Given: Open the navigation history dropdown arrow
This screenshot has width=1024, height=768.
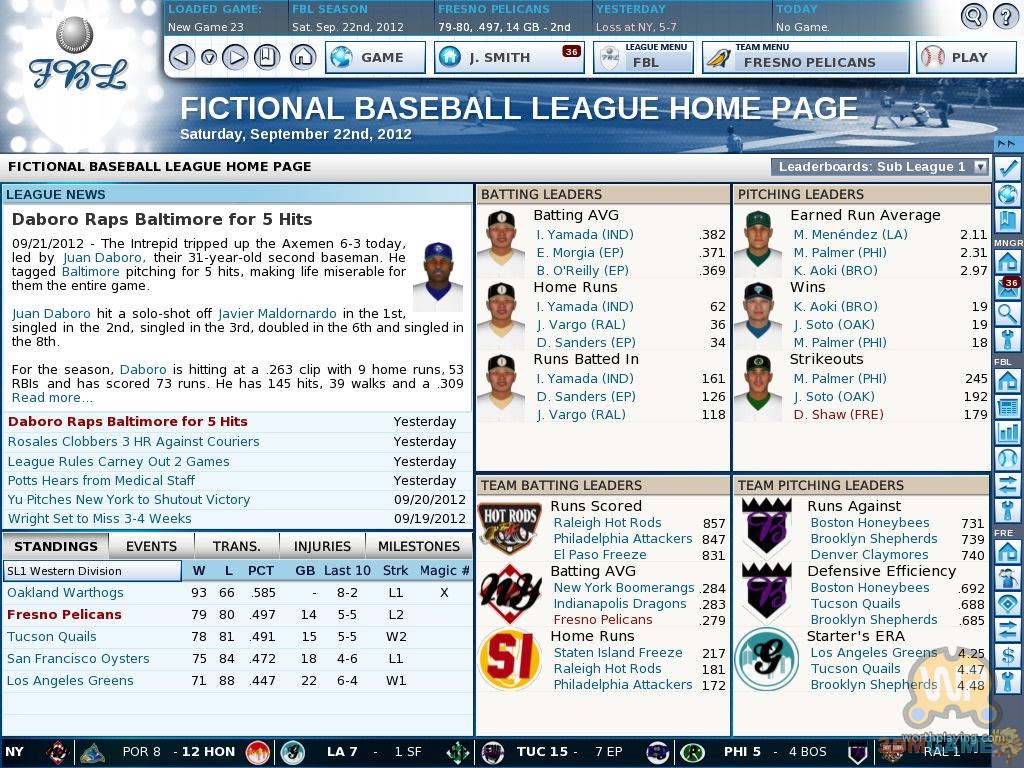Looking at the screenshot, I should (208, 57).
